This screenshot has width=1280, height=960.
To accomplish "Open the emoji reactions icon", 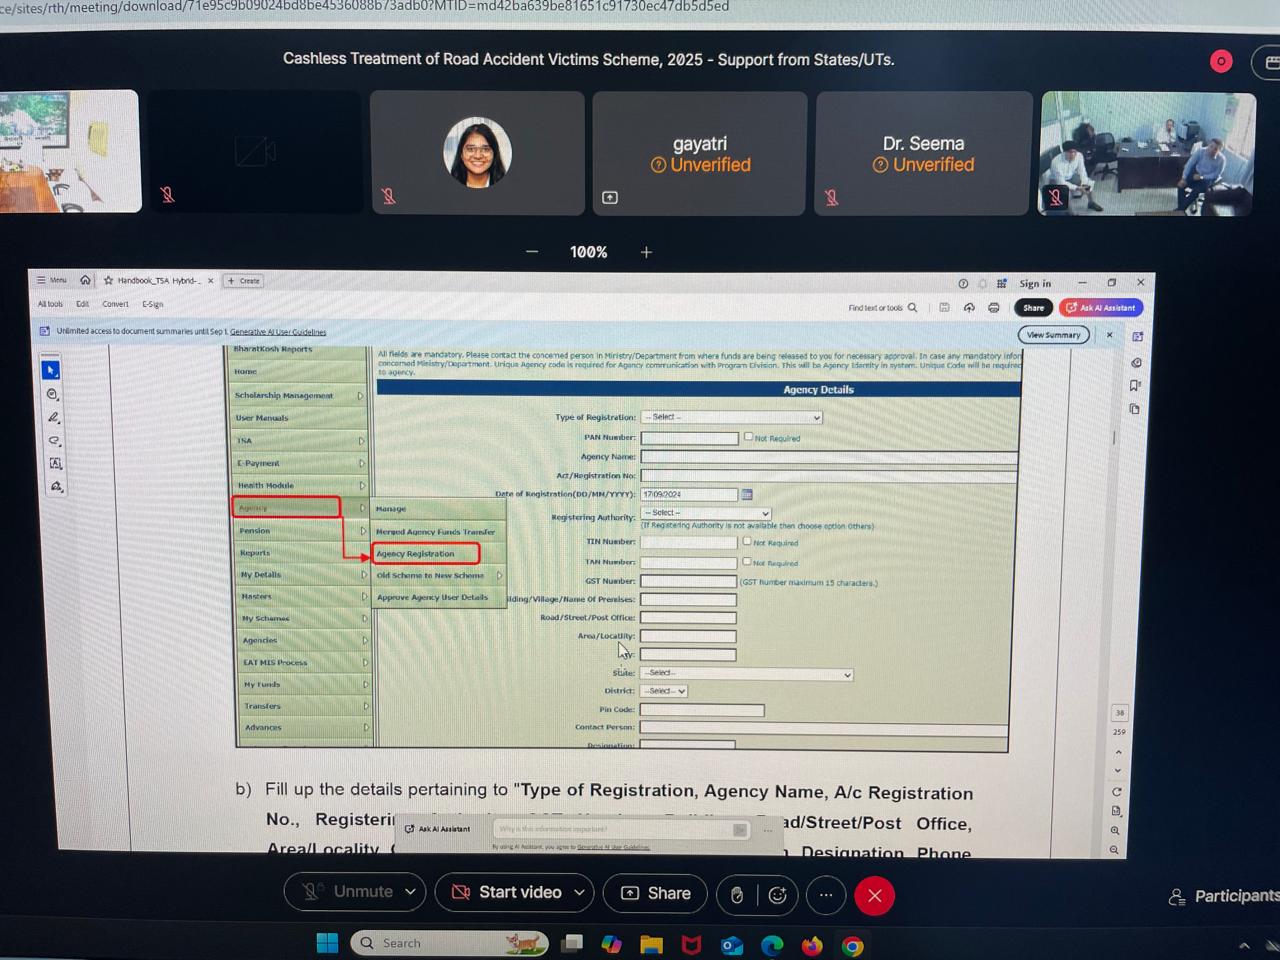I will tap(777, 895).
